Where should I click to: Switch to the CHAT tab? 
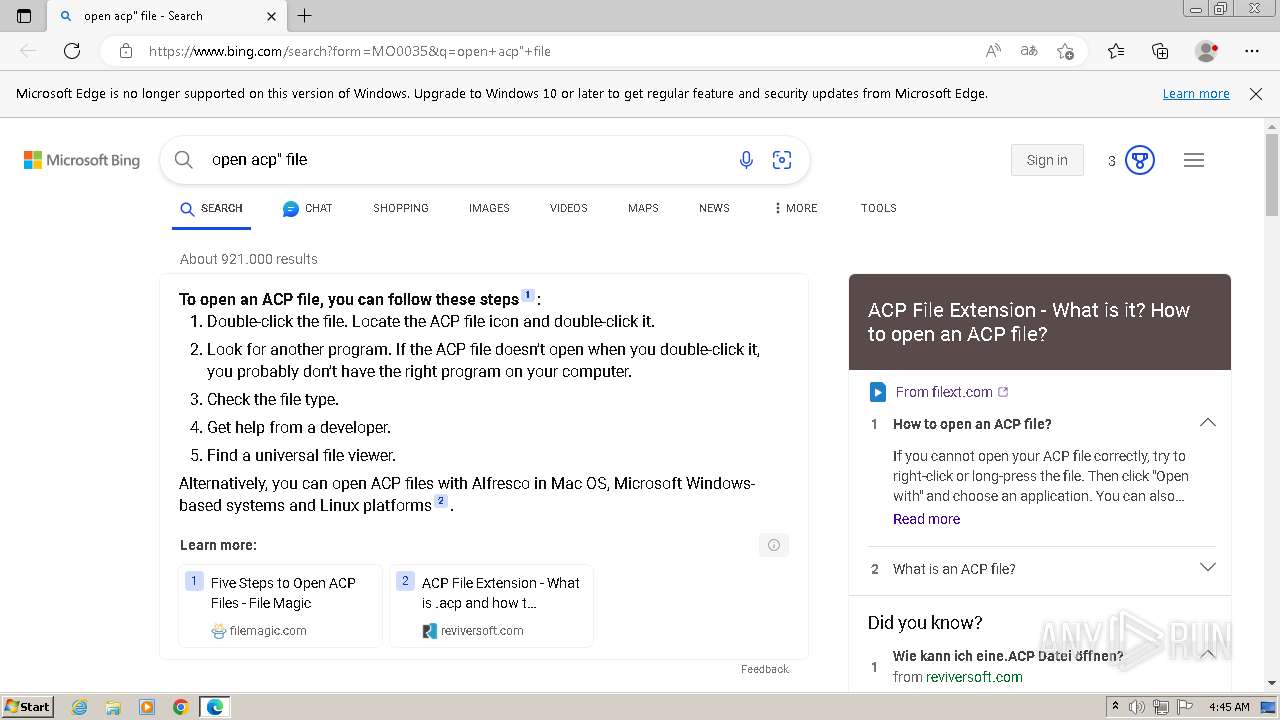(x=307, y=209)
